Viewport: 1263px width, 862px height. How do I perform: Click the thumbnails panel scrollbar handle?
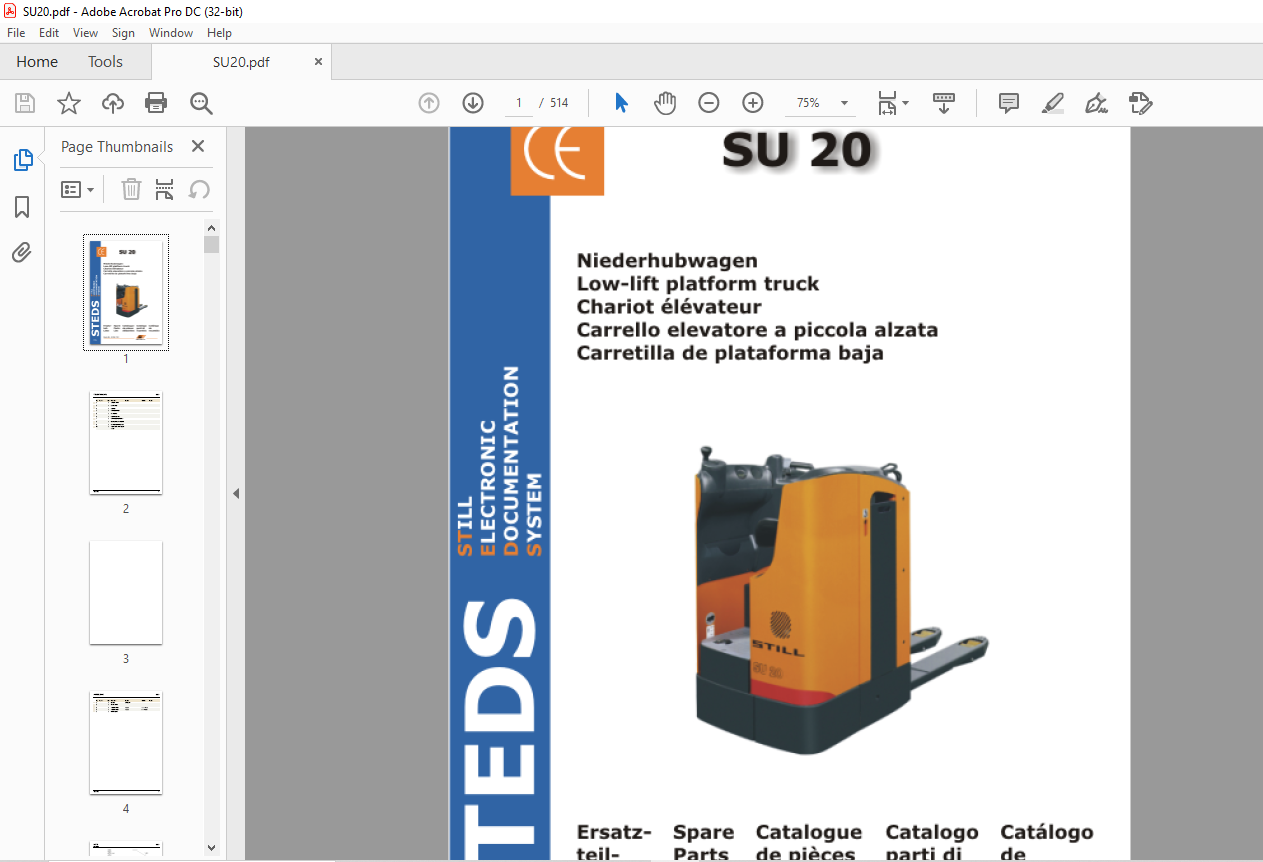pyautogui.click(x=211, y=245)
